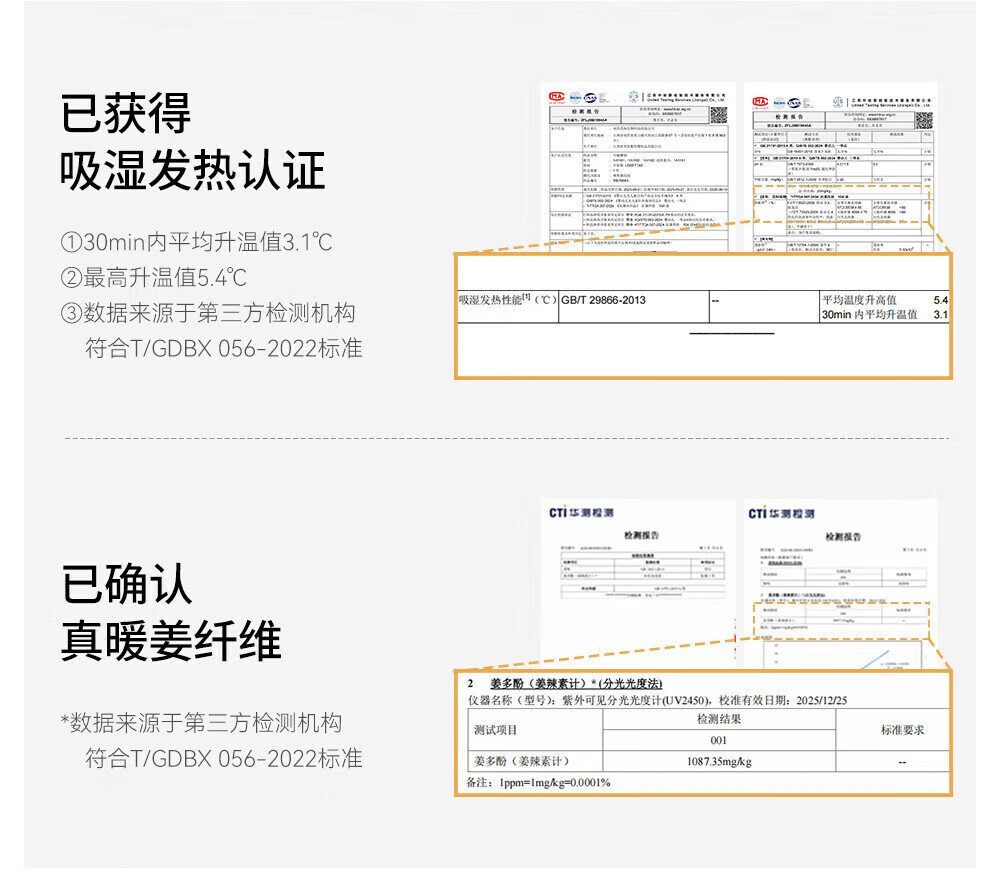1000x886 pixels.
Task: Click the GB/T 29866-2013 table cell
Action: tap(603, 300)
